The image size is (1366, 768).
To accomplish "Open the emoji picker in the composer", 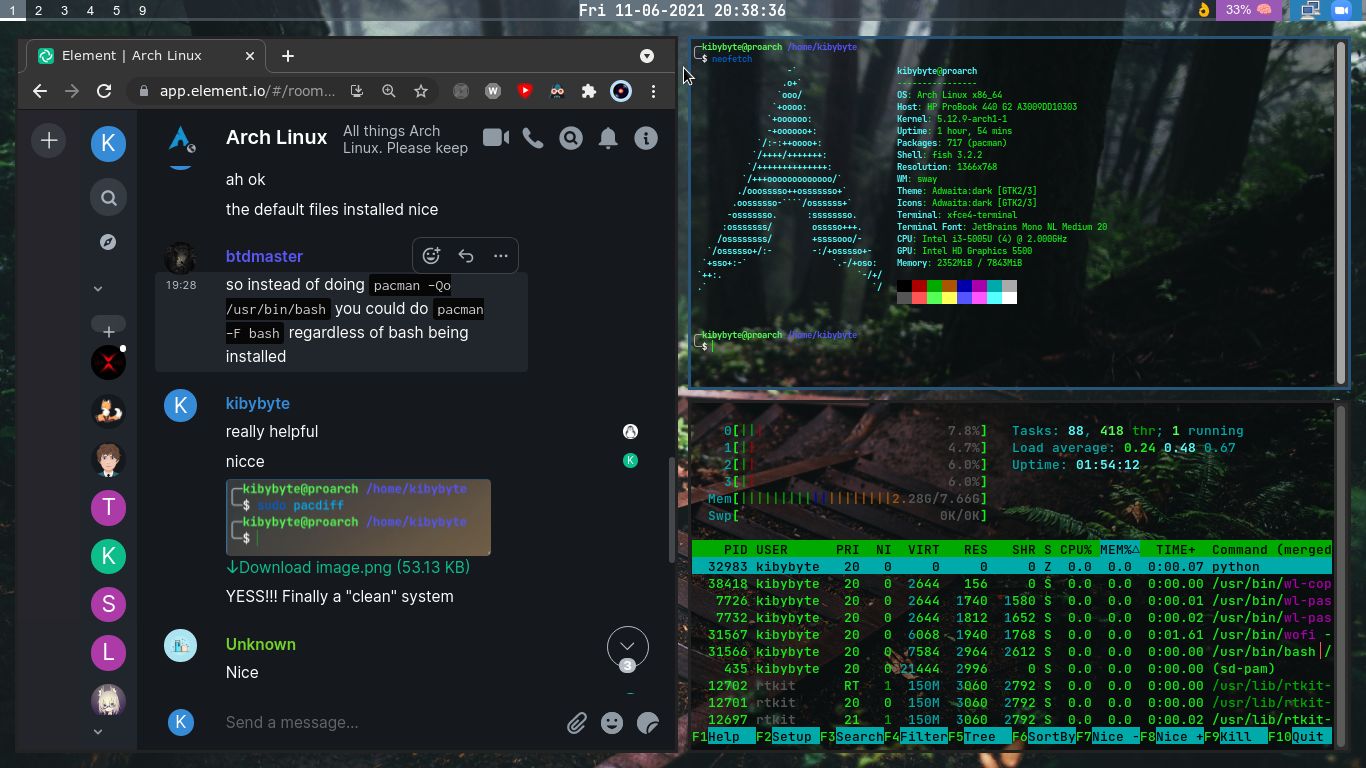I will [611, 722].
